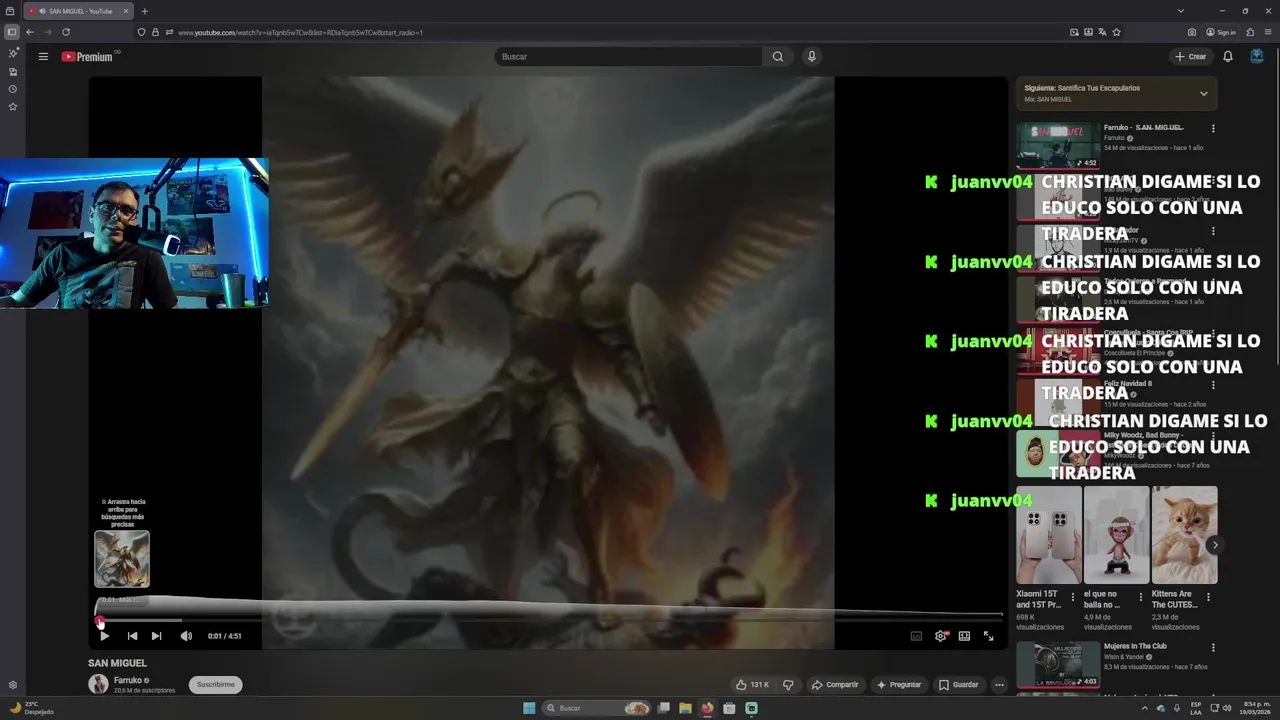Screen dimensions: 1280x720
Task: Open sidebar settings gear
Action: [13, 685]
